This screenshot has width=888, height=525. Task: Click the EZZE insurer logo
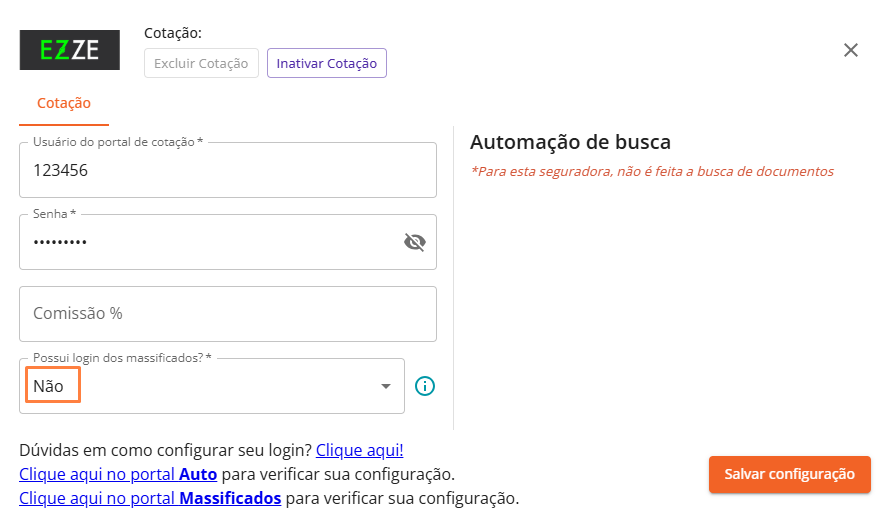pyautogui.click(x=69, y=50)
